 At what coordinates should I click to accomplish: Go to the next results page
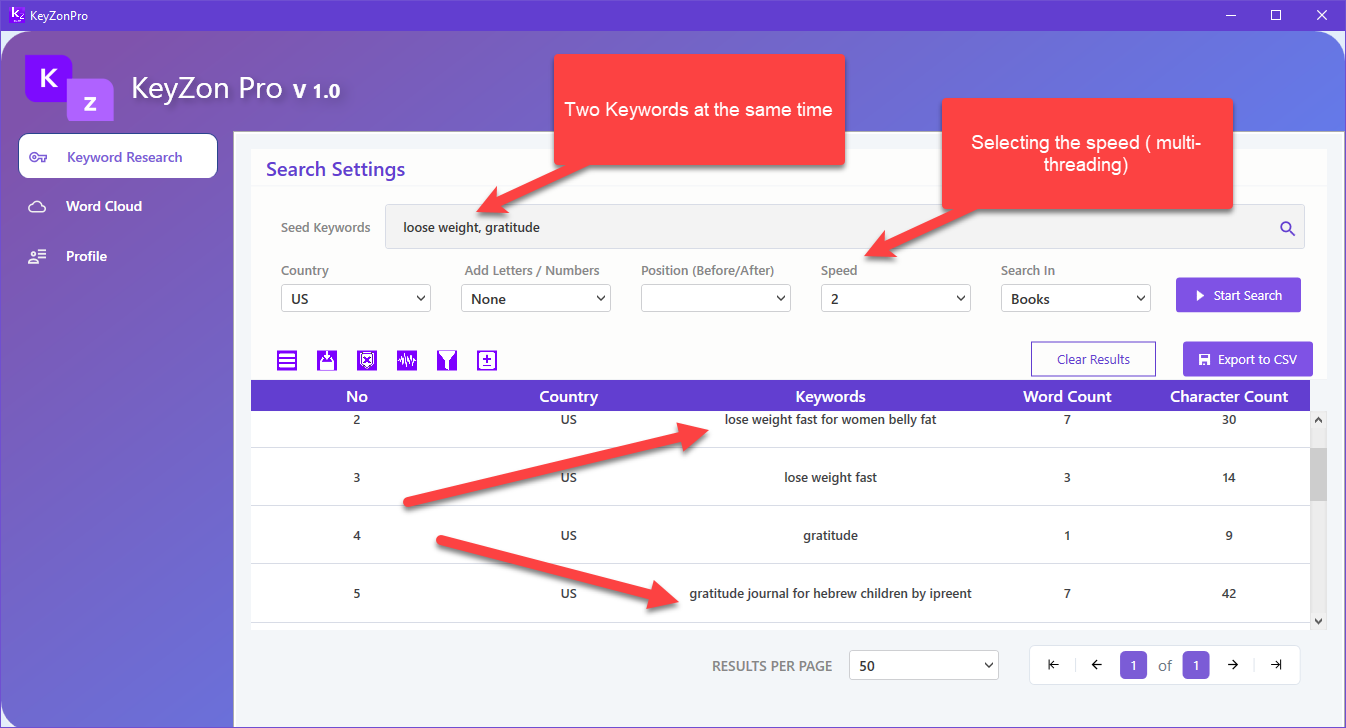point(1233,665)
